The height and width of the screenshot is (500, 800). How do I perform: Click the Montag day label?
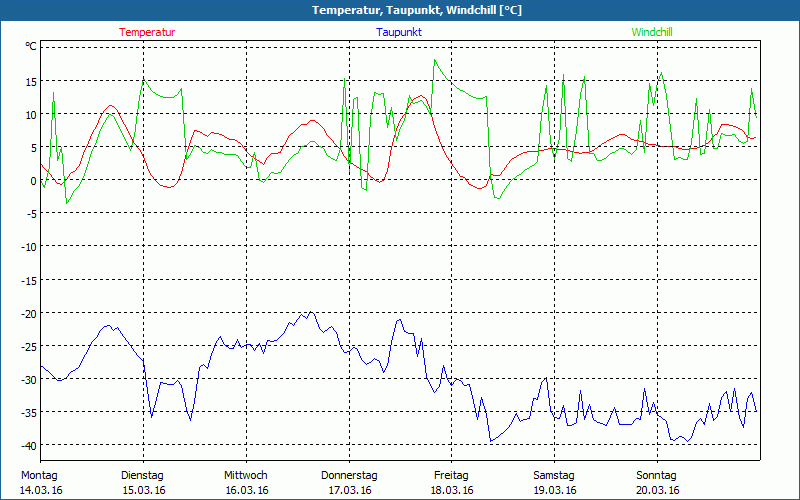point(39,475)
